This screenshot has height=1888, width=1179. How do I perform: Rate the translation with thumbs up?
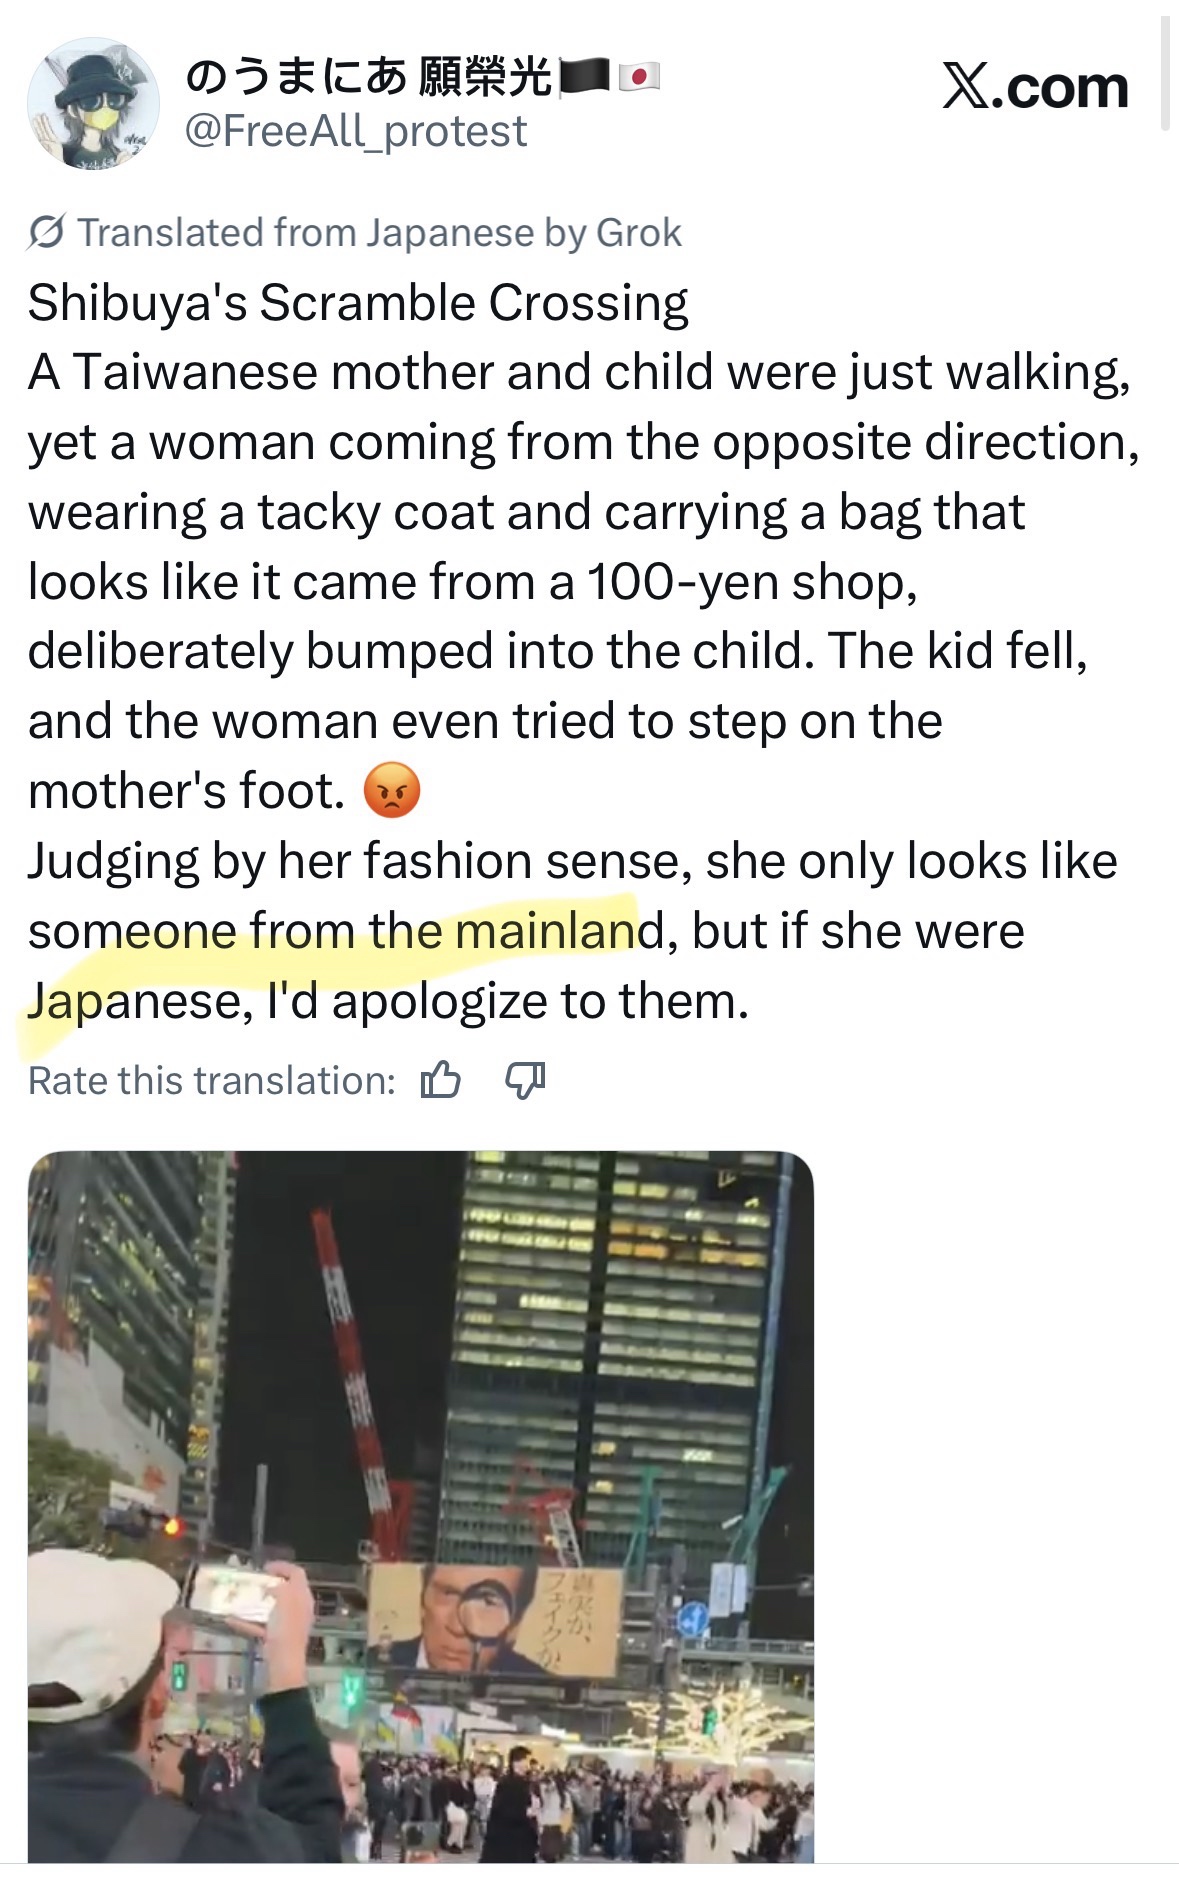pos(440,1081)
